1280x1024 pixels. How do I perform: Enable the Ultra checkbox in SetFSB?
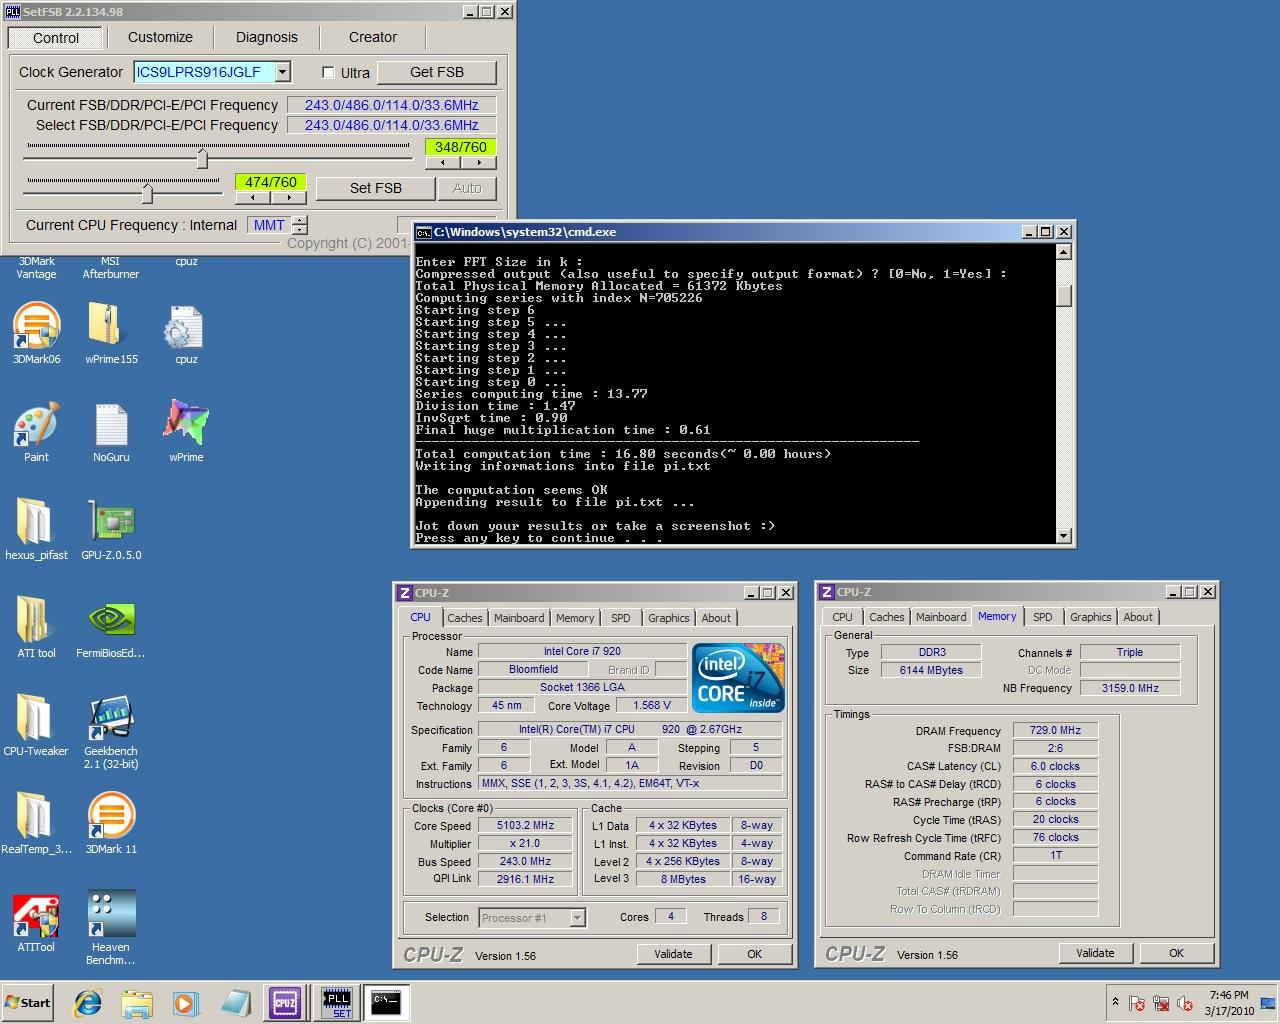pos(328,72)
